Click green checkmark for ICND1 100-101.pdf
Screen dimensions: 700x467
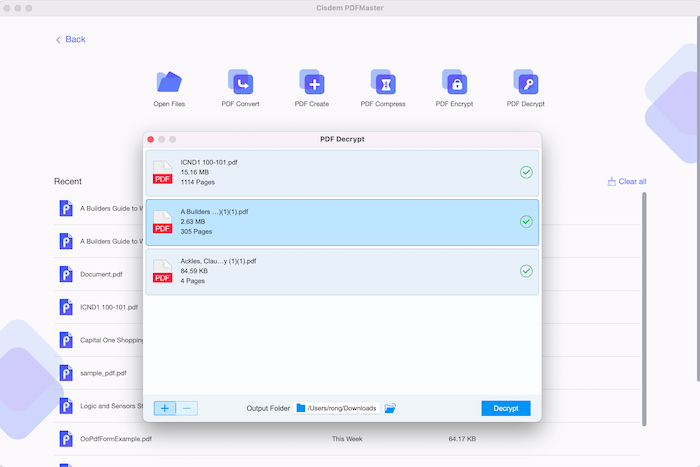click(x=526, y=172)
